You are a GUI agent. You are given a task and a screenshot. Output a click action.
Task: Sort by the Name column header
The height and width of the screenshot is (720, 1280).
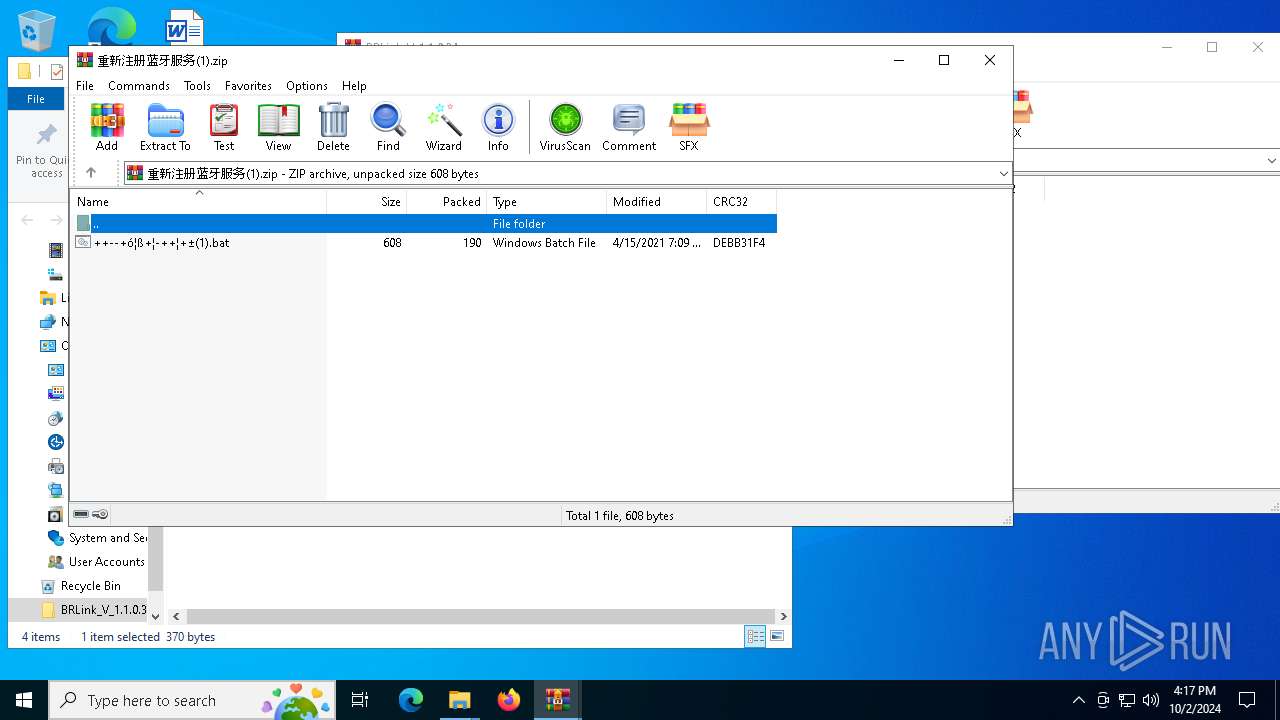[198, 202]
